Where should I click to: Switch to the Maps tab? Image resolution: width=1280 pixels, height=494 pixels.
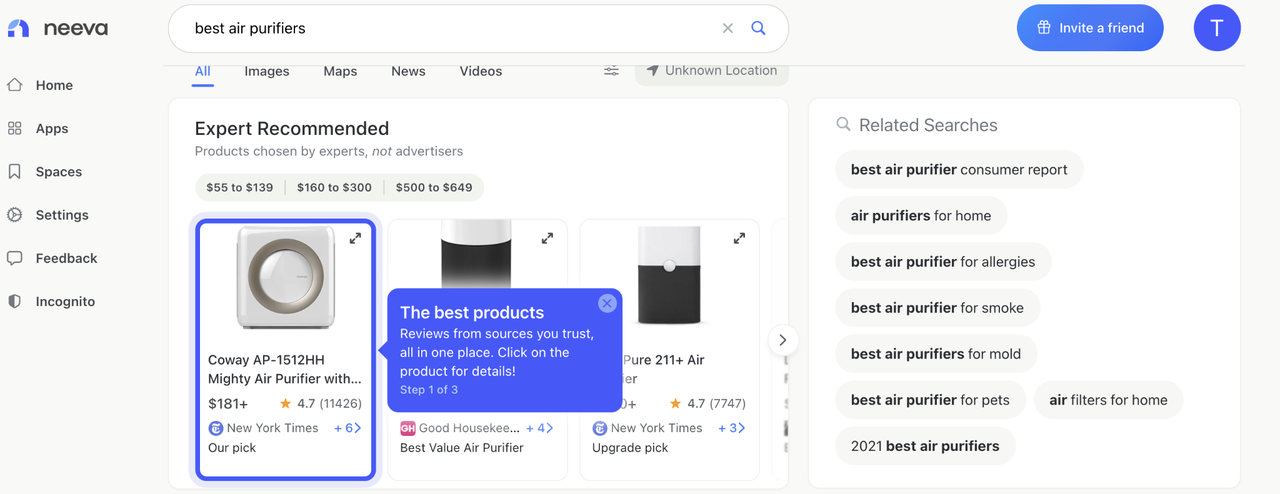click(340, 71)
